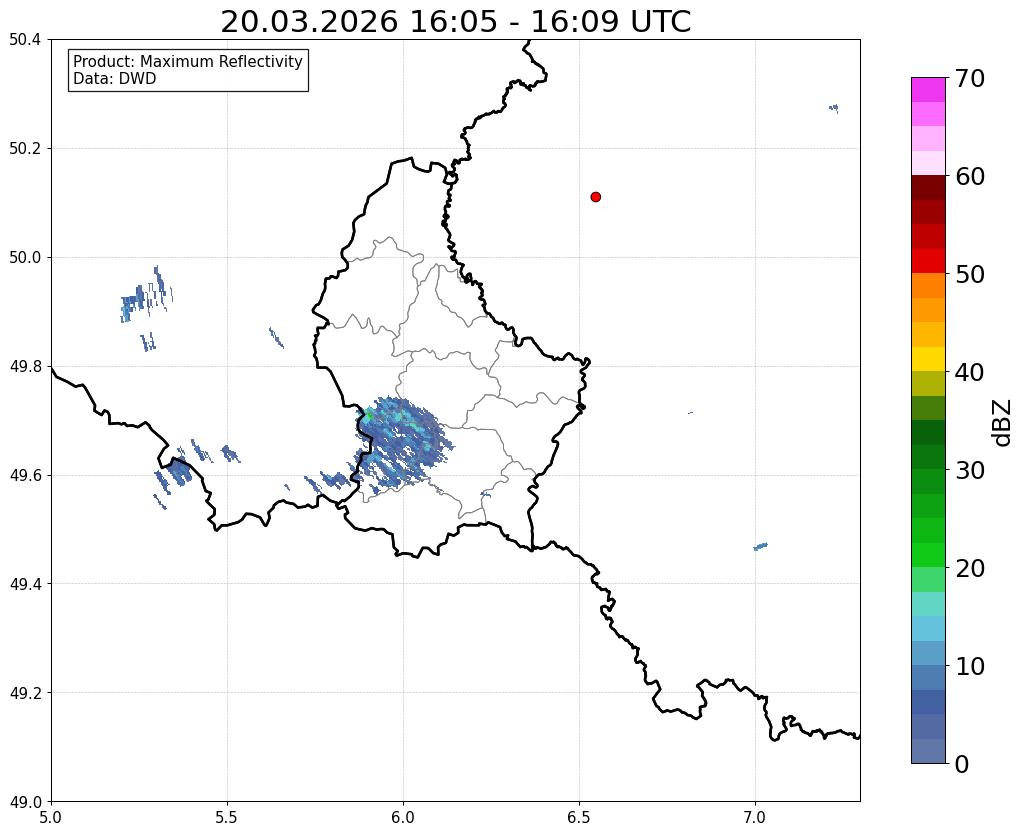Click the colorbar tick label '20'
1023x834 pixels.
pos(970,568)
